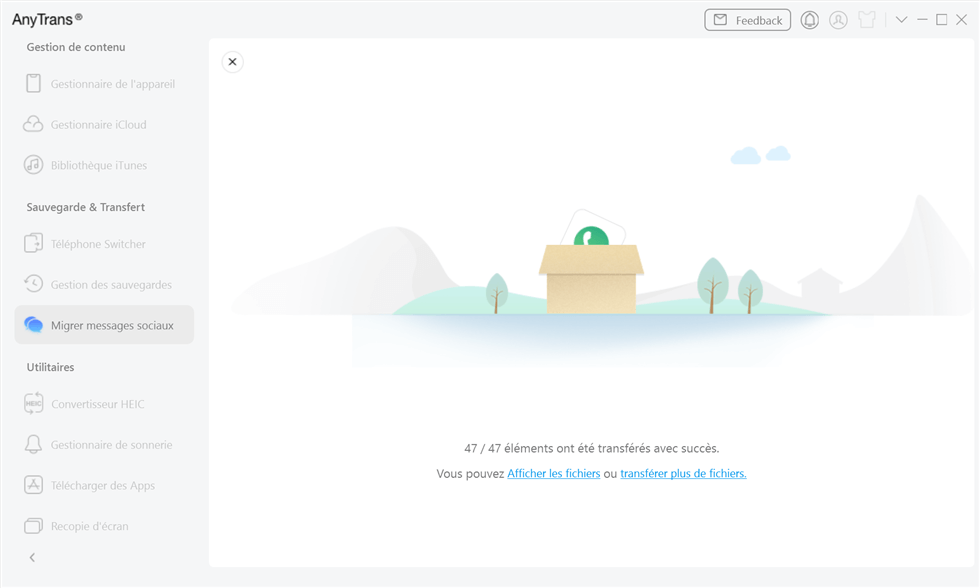980x588 pixels.
Task: Select Migrer messages sociaux menu item
Action: click(x=104, y=325)
